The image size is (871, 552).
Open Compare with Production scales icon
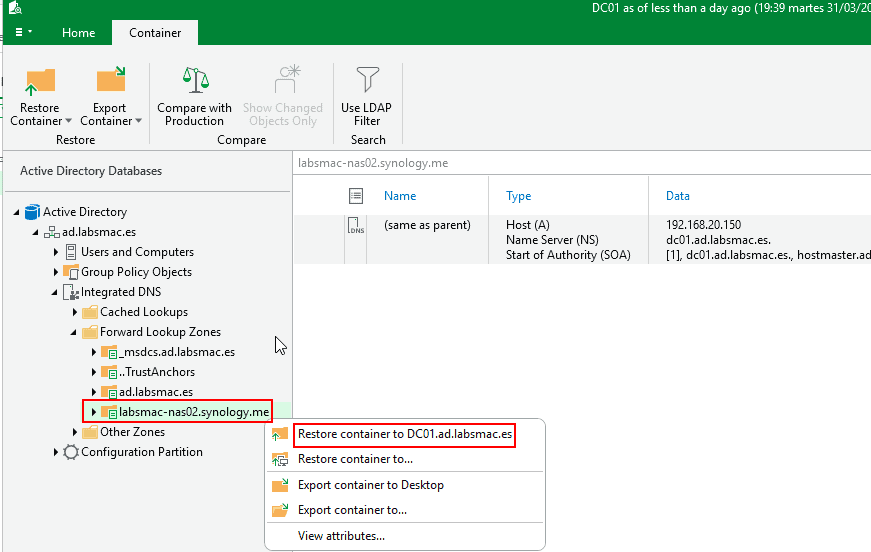(x=196, y=80)
